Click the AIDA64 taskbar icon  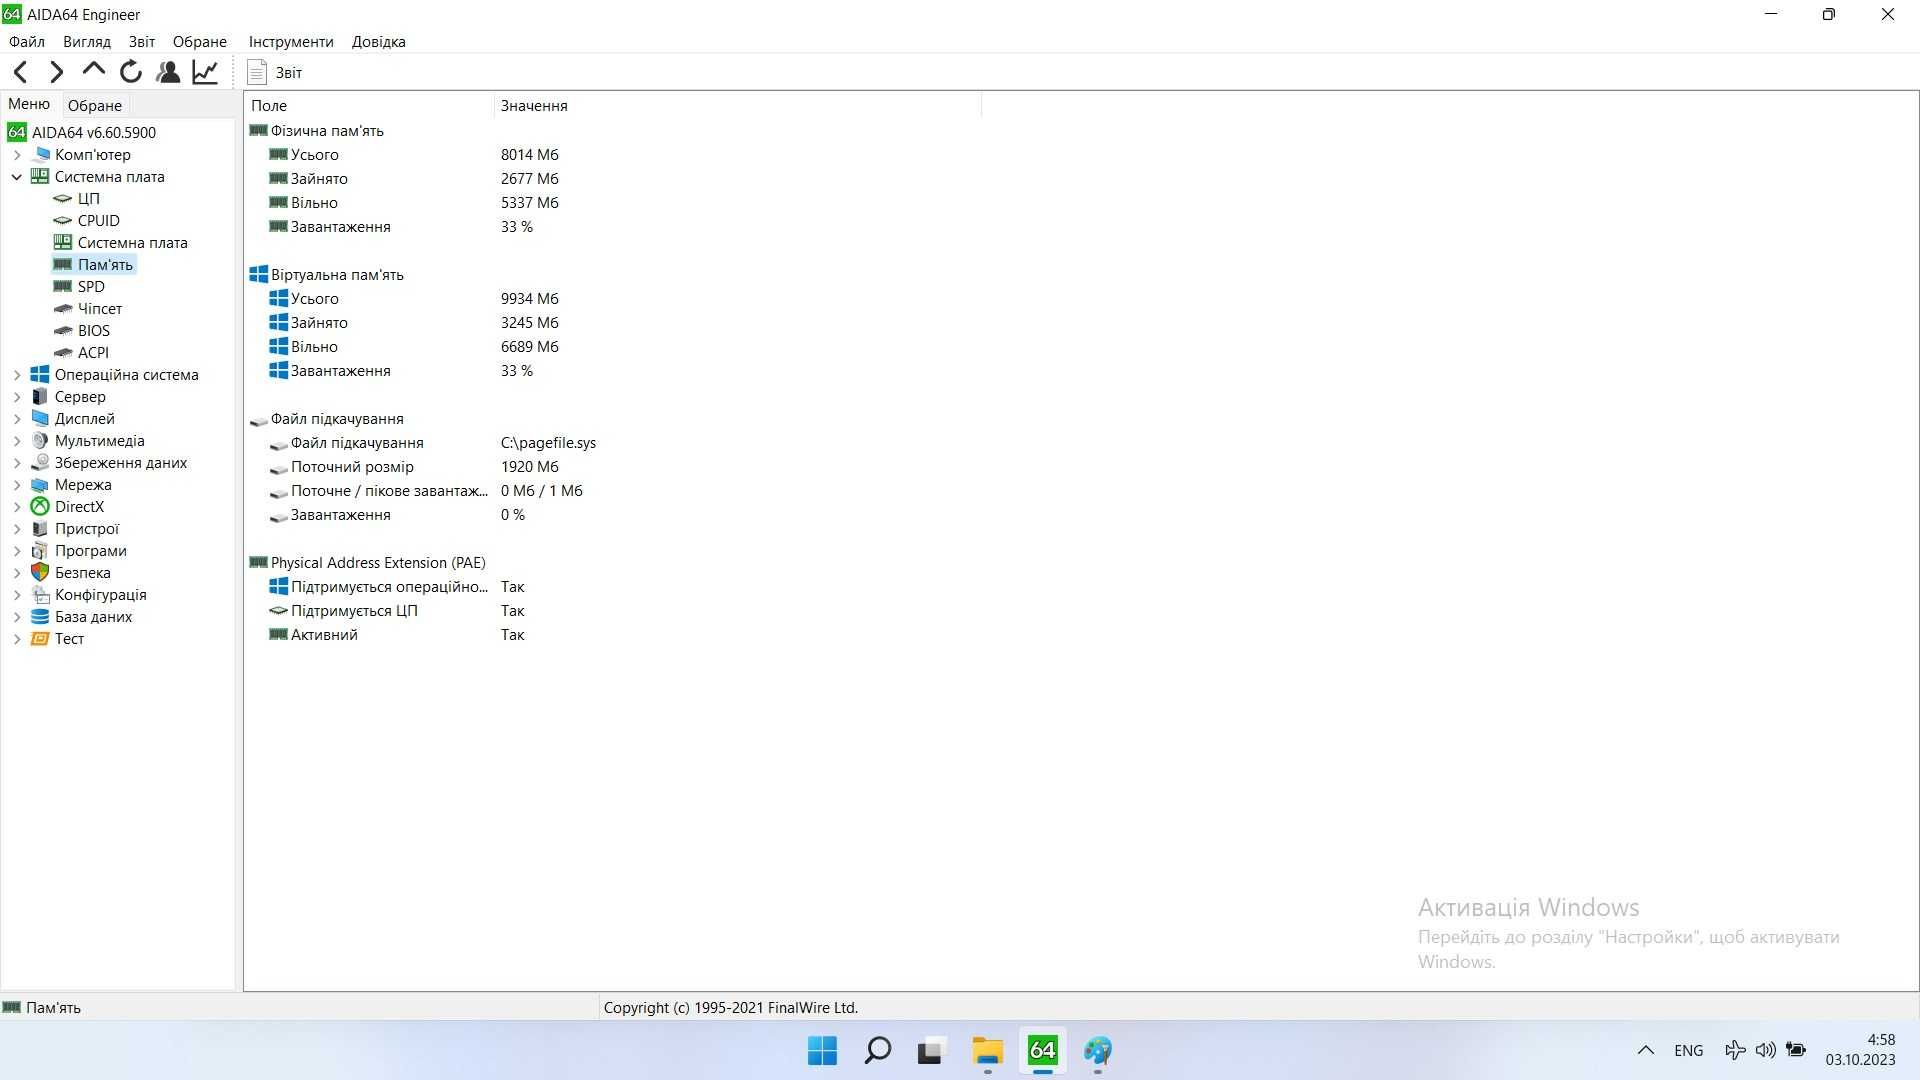click(x=1042, y=1051)
